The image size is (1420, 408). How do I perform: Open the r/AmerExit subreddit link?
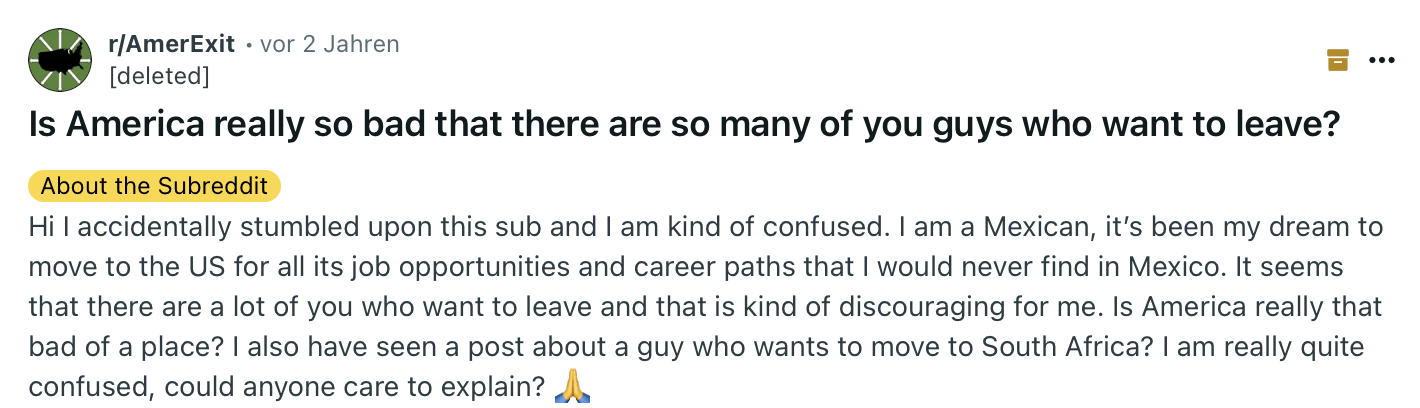171,44
